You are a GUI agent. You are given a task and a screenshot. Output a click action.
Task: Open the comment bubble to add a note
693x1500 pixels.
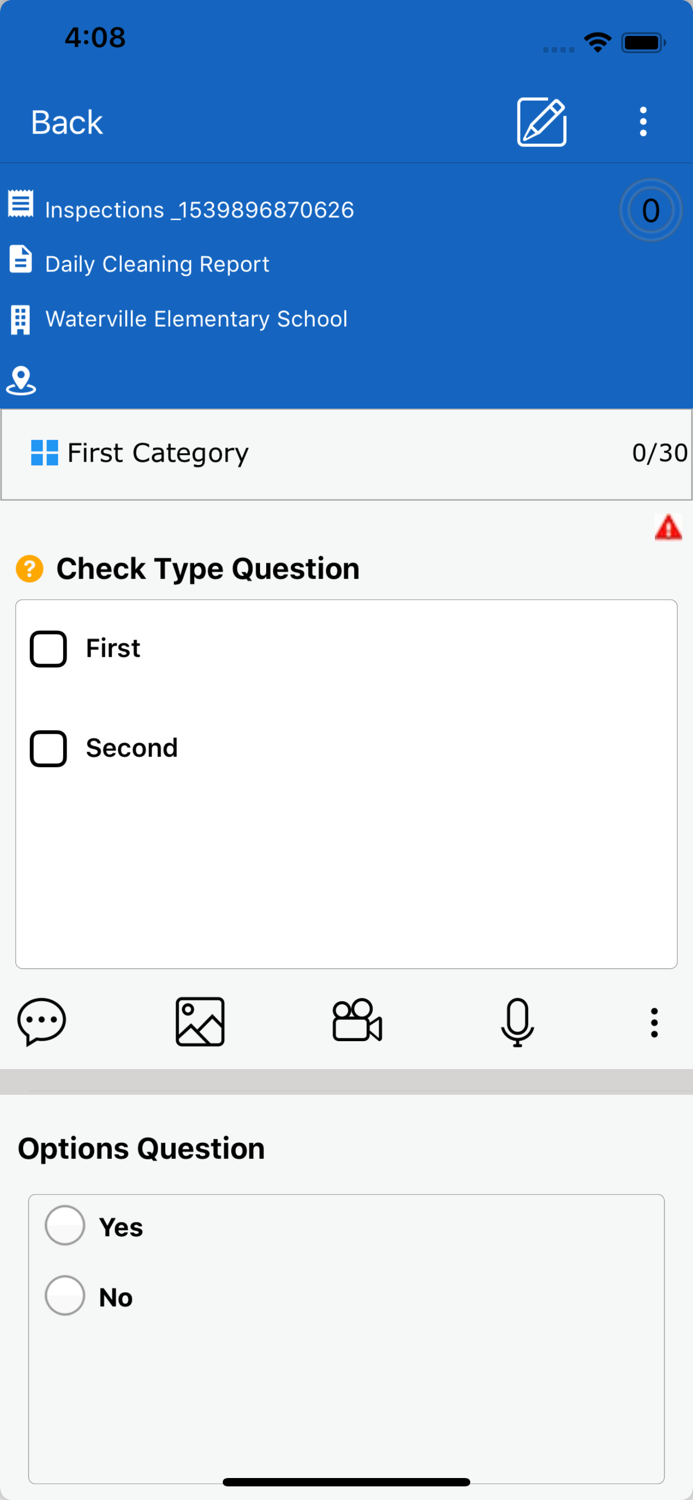41,1021
